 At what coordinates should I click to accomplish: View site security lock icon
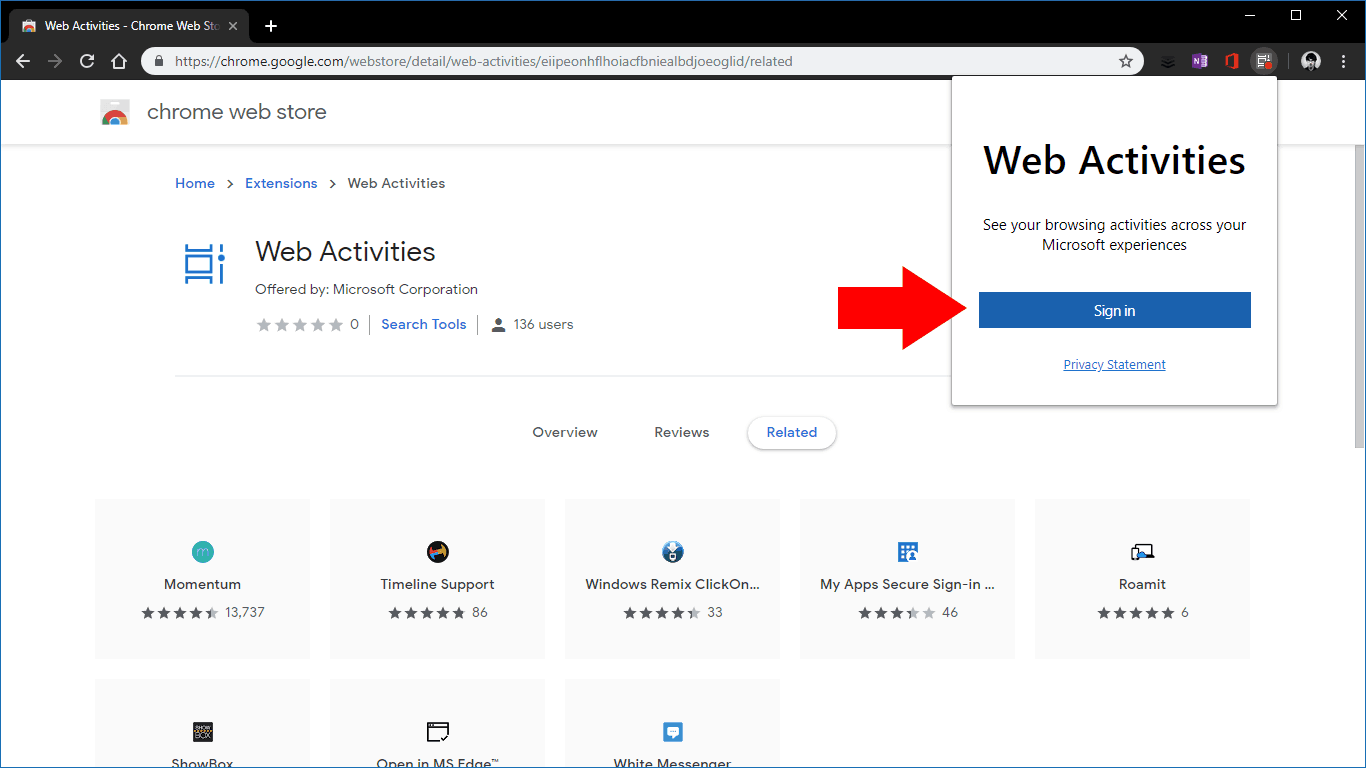159,61
